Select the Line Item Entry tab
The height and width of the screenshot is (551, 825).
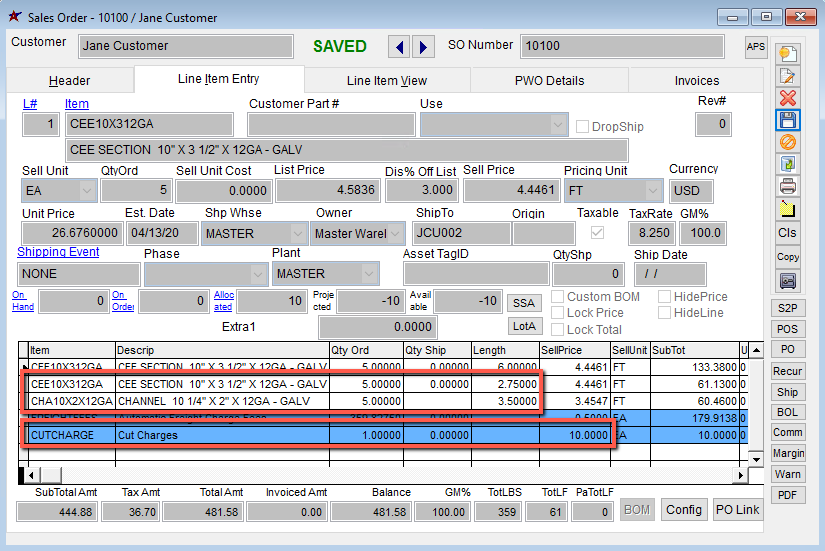(x=218, y=79)
